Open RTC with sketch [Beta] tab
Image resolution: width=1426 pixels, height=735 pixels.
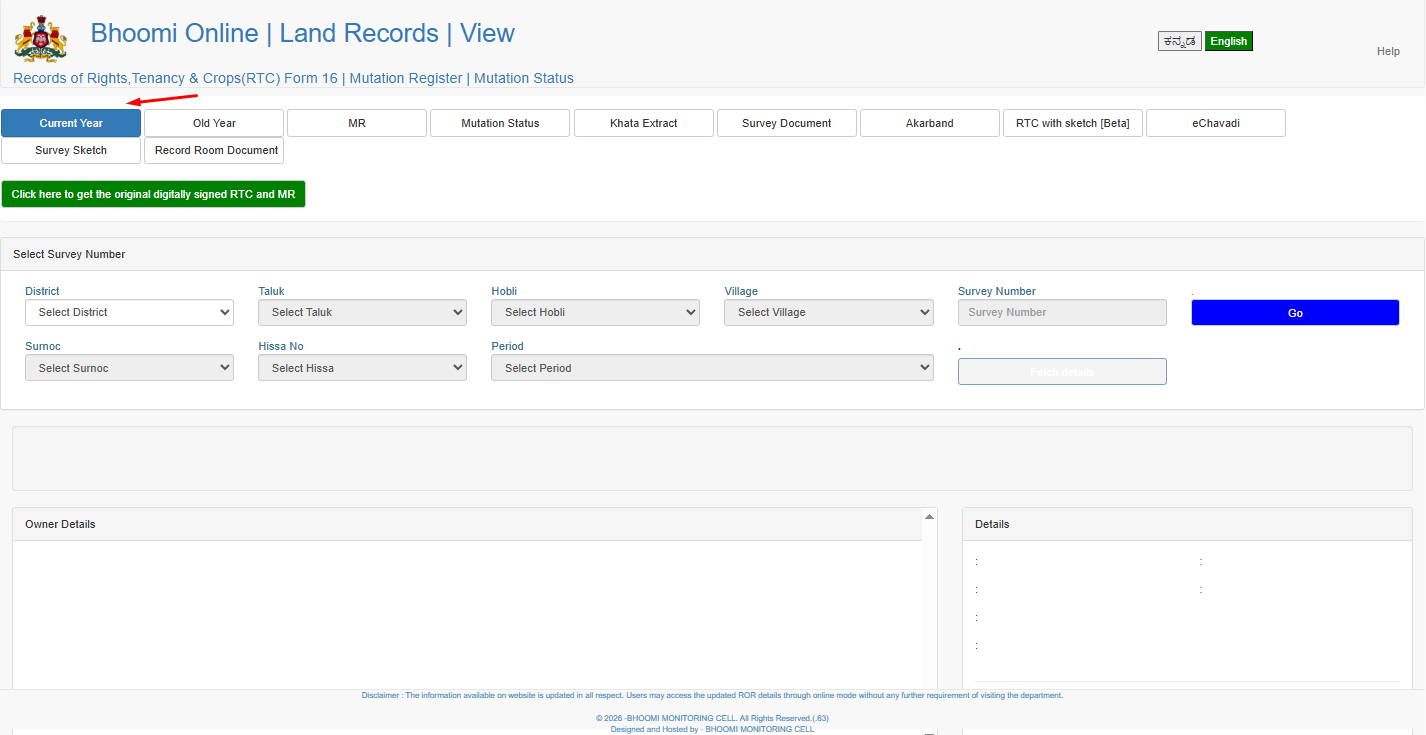click(1073, 123)
